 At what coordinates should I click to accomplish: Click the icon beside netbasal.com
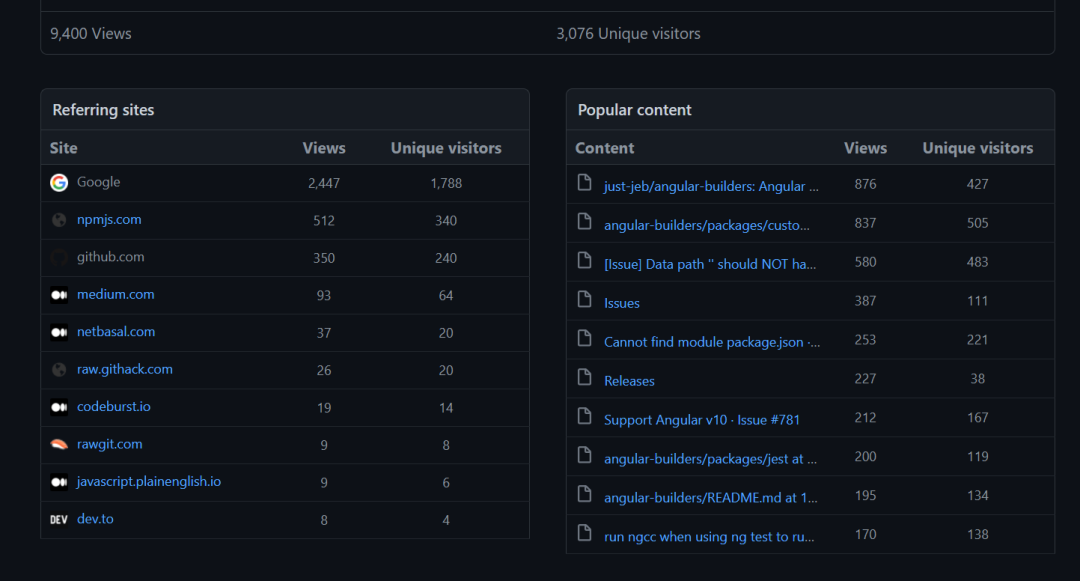59,332
